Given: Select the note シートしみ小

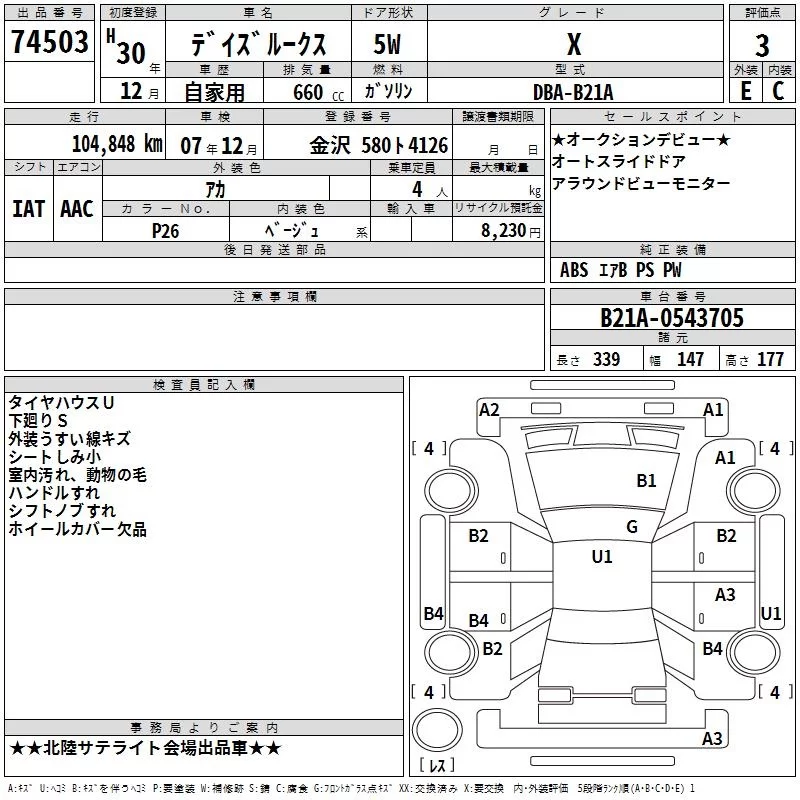Looking at the screenshot, I should (x=55, y=457).
